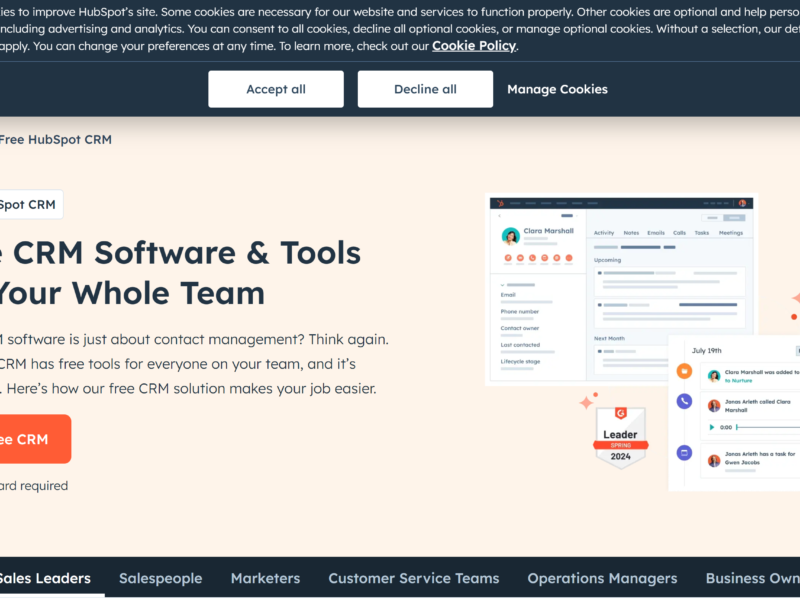Click the Tasks tab in the CRM preview
The height and width of the screenshot is (600, 800).
coord(702,233)
